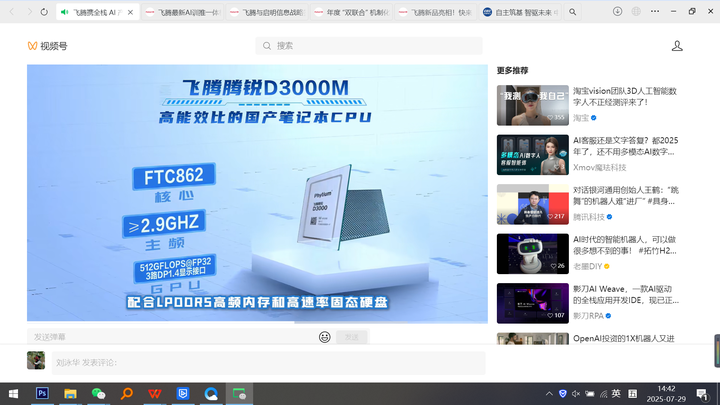Unmute via the muted volume tray icon
Viewport: 720px width, 405px height.
pos(576,394)
